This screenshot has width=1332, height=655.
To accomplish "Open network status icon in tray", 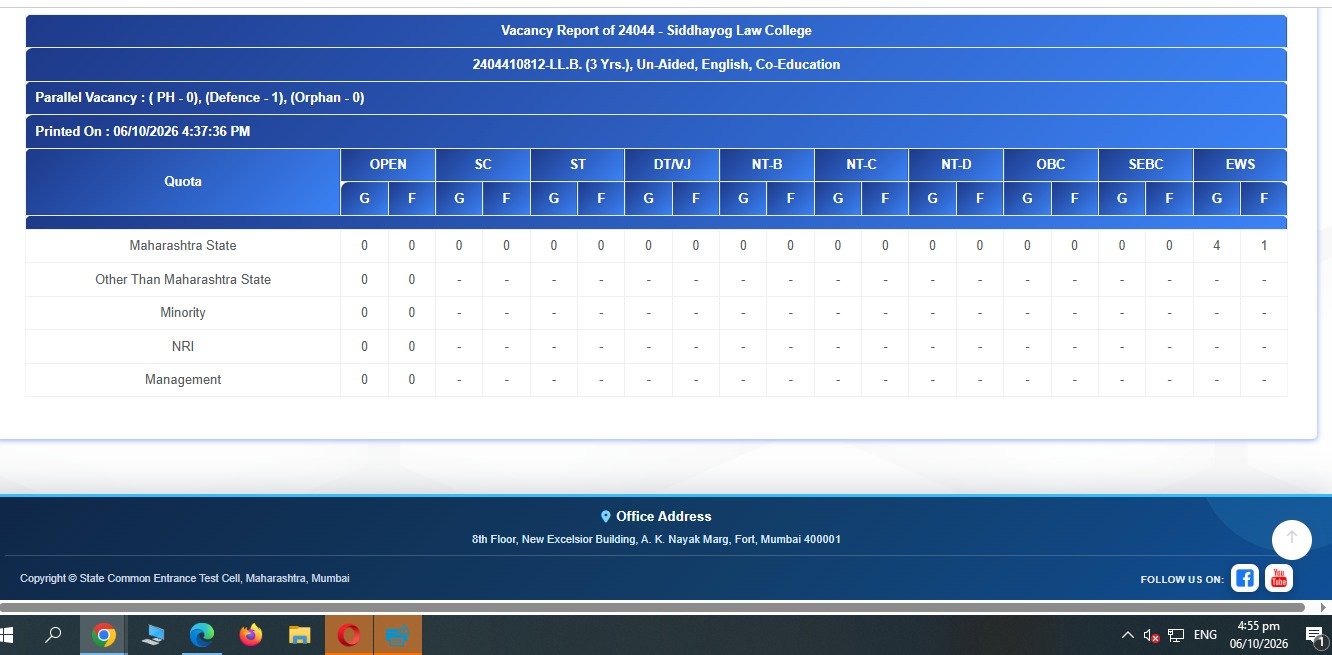I will pyautogui.click(x=1176, y=635).
